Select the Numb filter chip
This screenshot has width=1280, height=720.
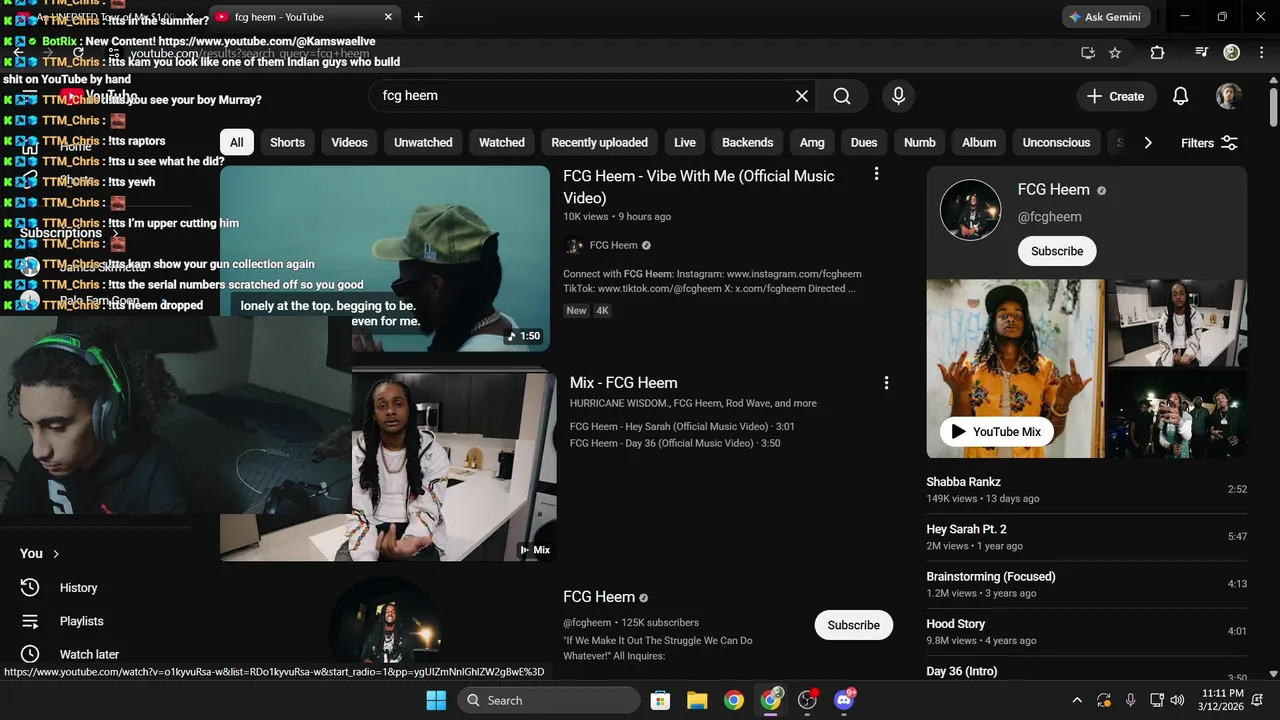(x=920, y=142)
